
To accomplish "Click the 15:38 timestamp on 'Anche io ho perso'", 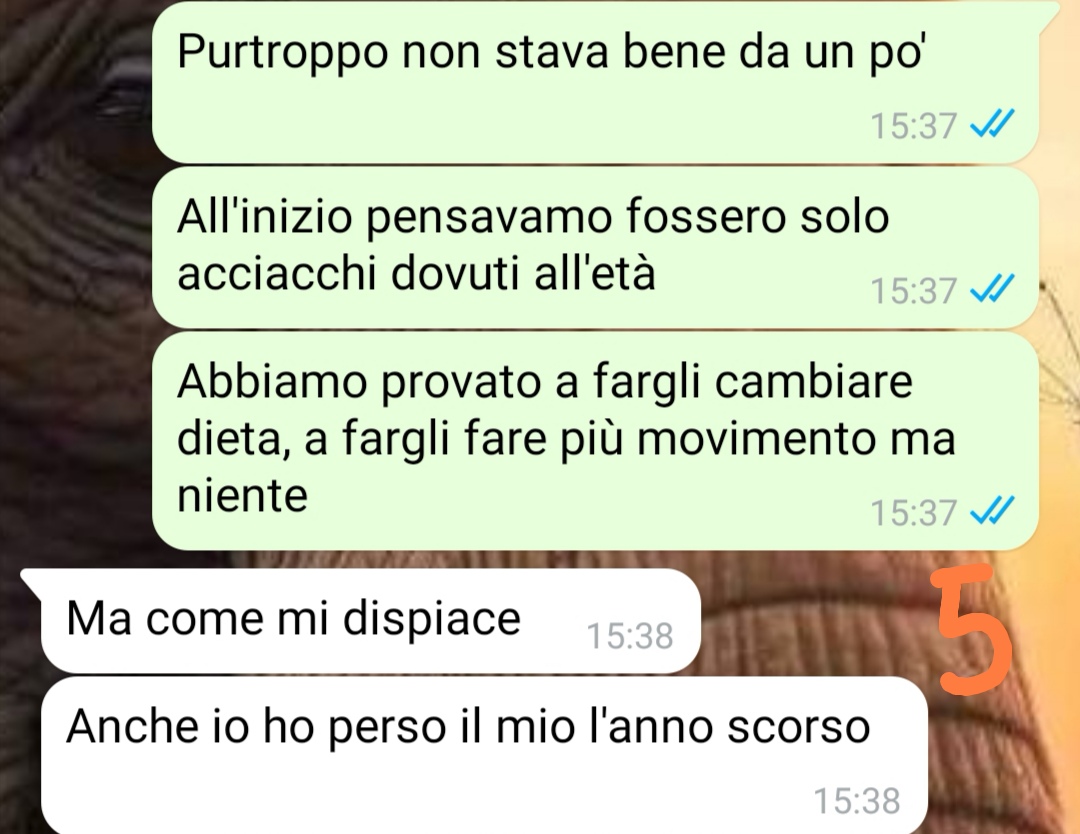I will click(857, 800).
